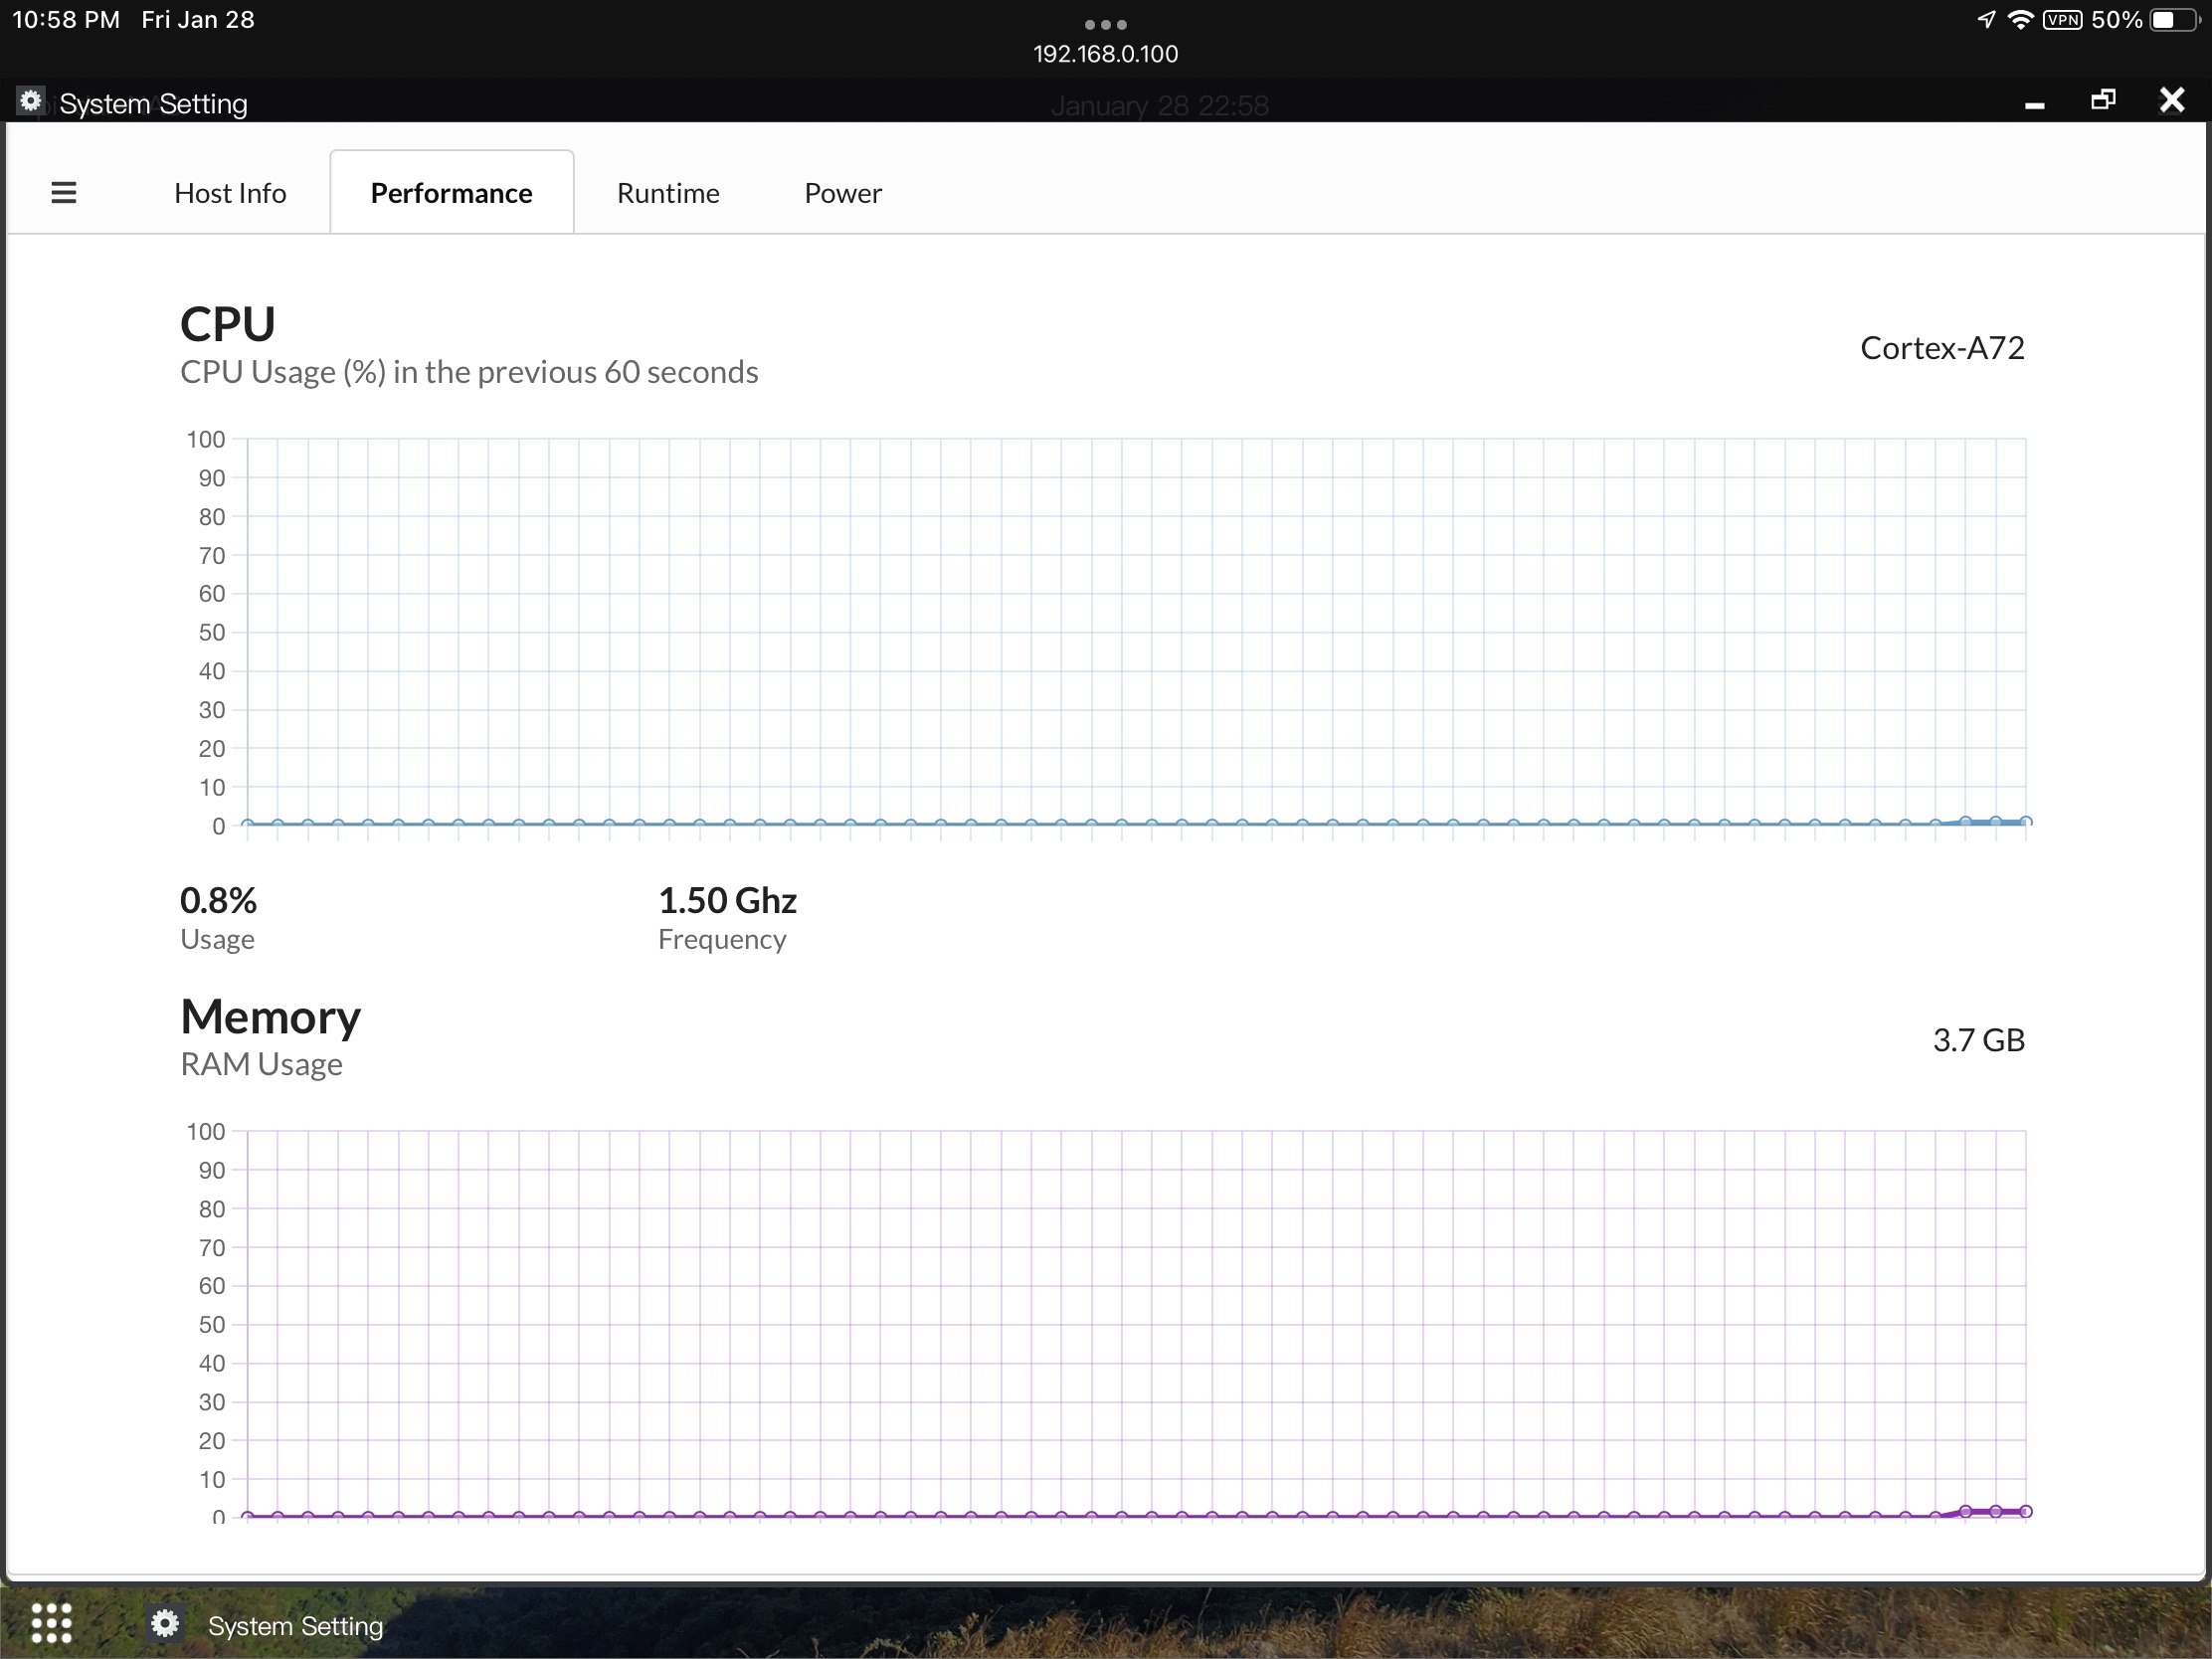Open the app launcher grid icon
2212x1659 pixels.
(x=51, y=1622)
